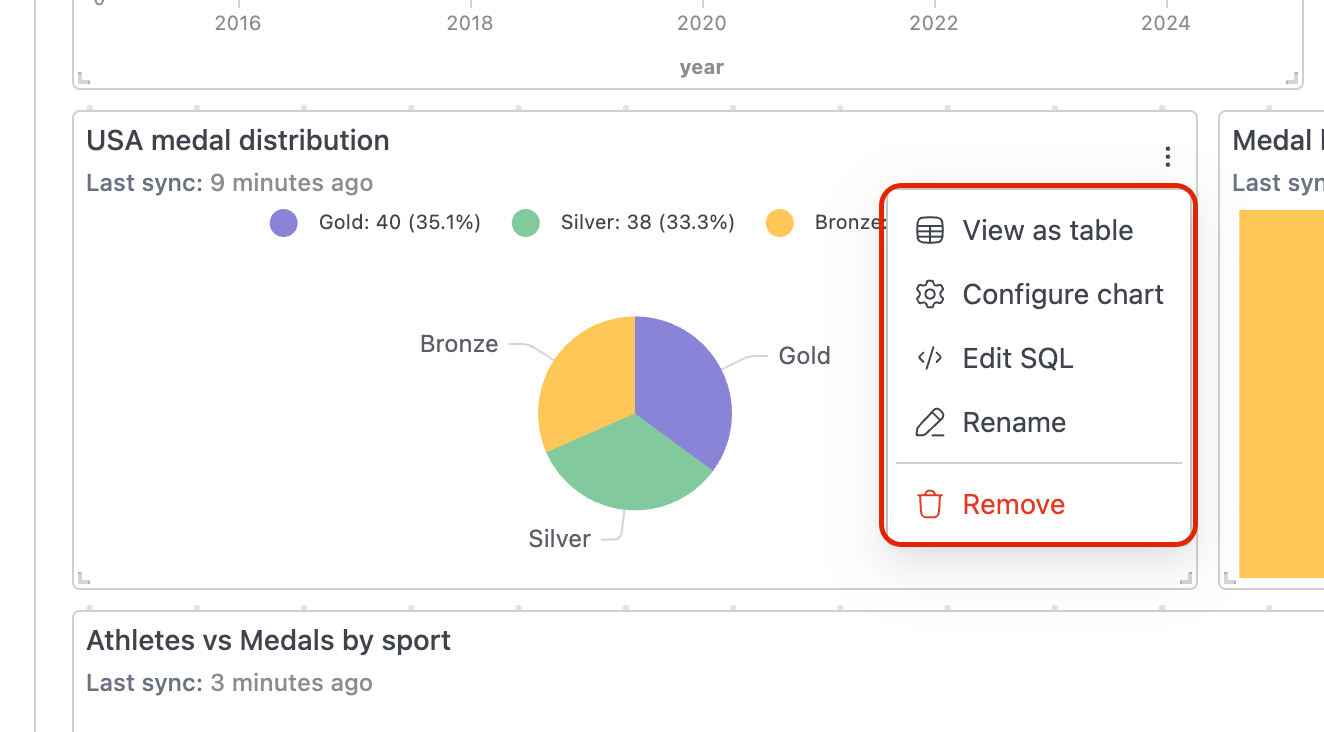This screenshot has width=1324, height=732.
Task: Select View as table from the menu
Action: (1047, 230)
